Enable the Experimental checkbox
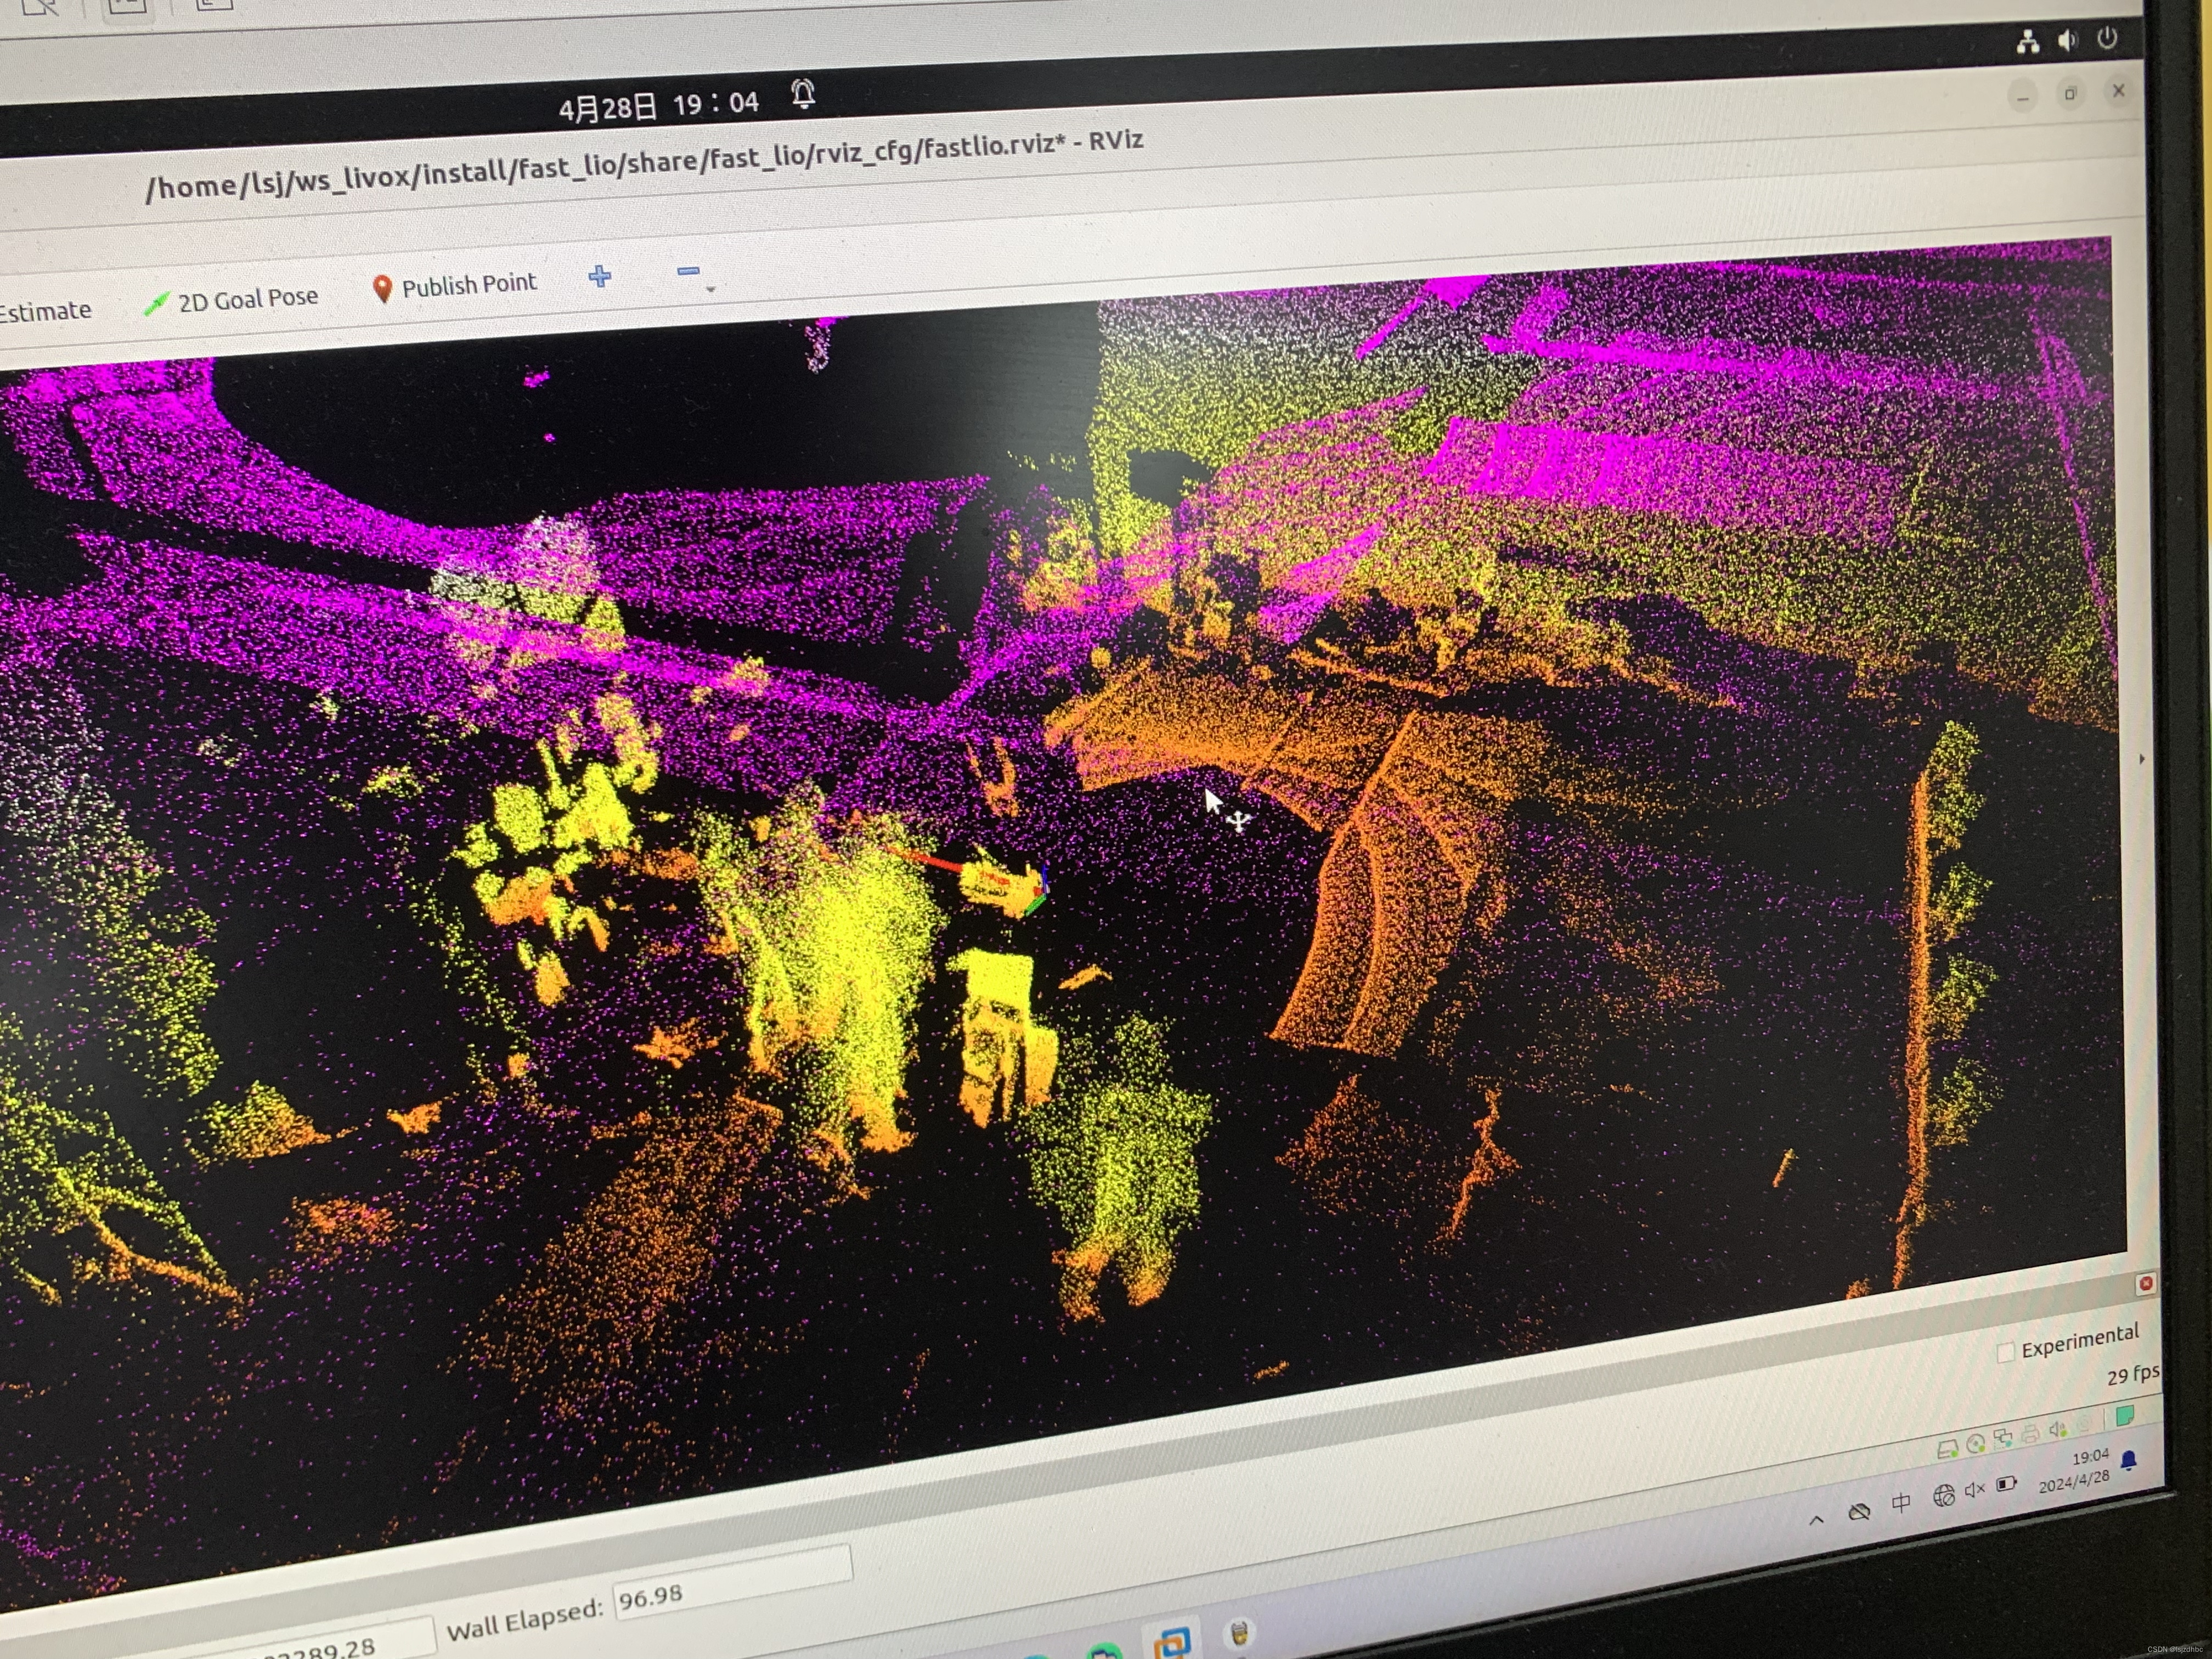This screenshot has width=2212, height=1659. pos(2005,1352)
